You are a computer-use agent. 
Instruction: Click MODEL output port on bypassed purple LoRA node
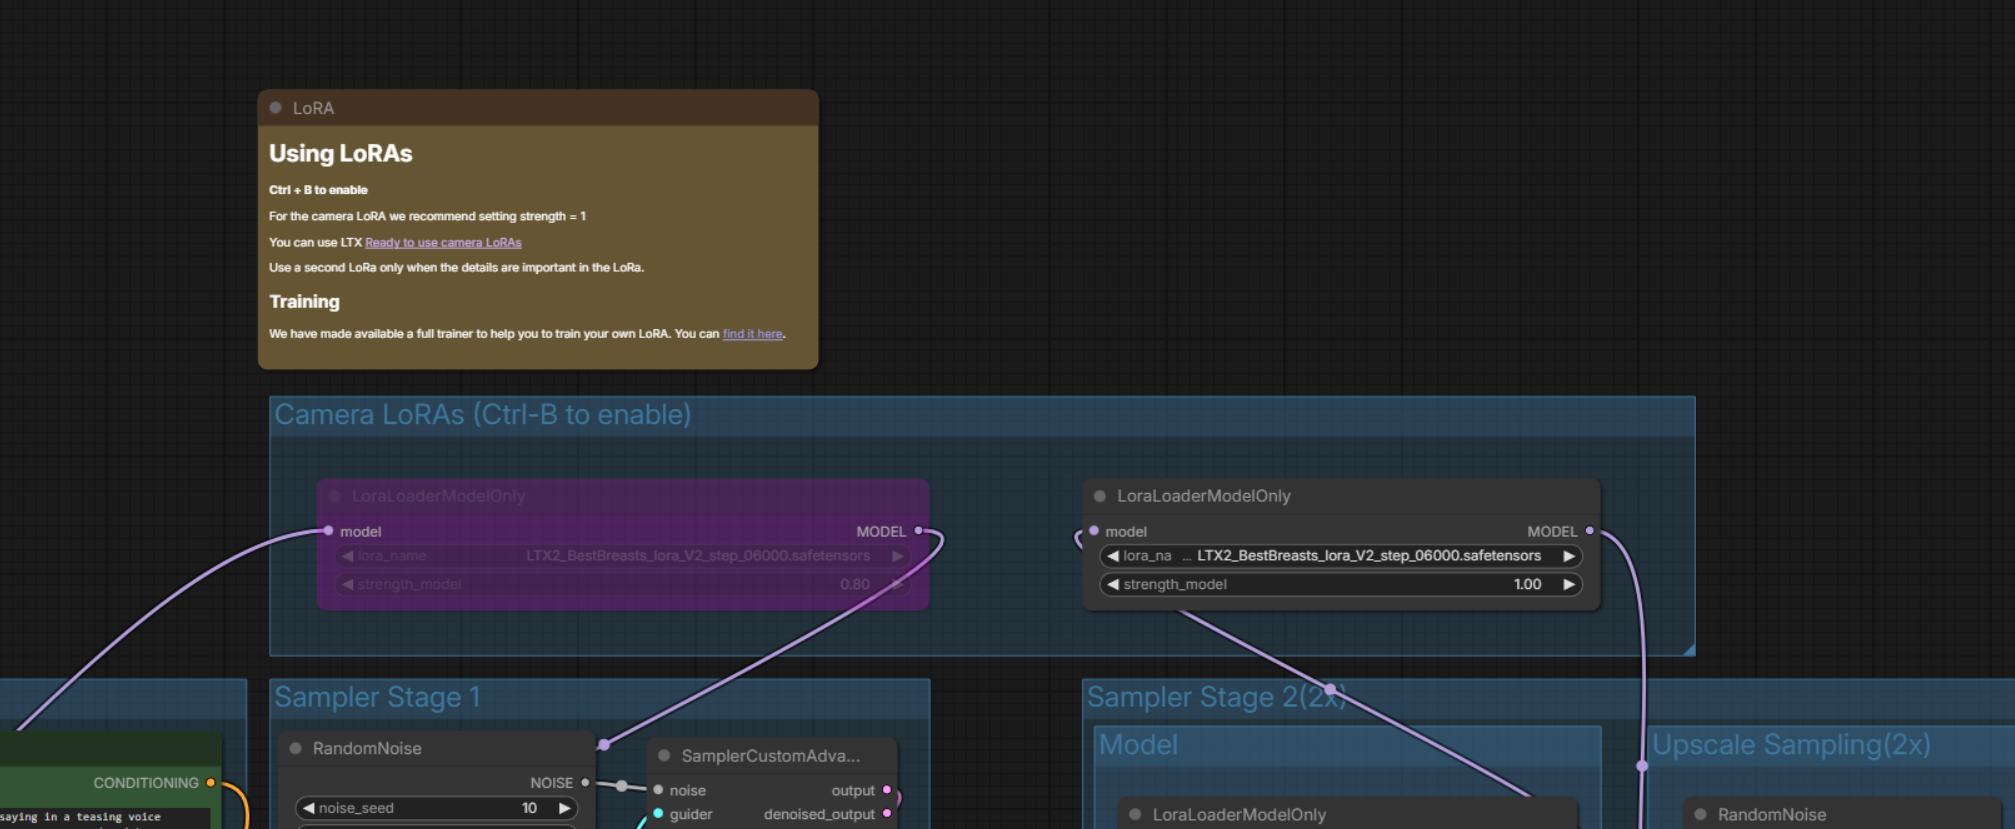(x=918, y=531)
